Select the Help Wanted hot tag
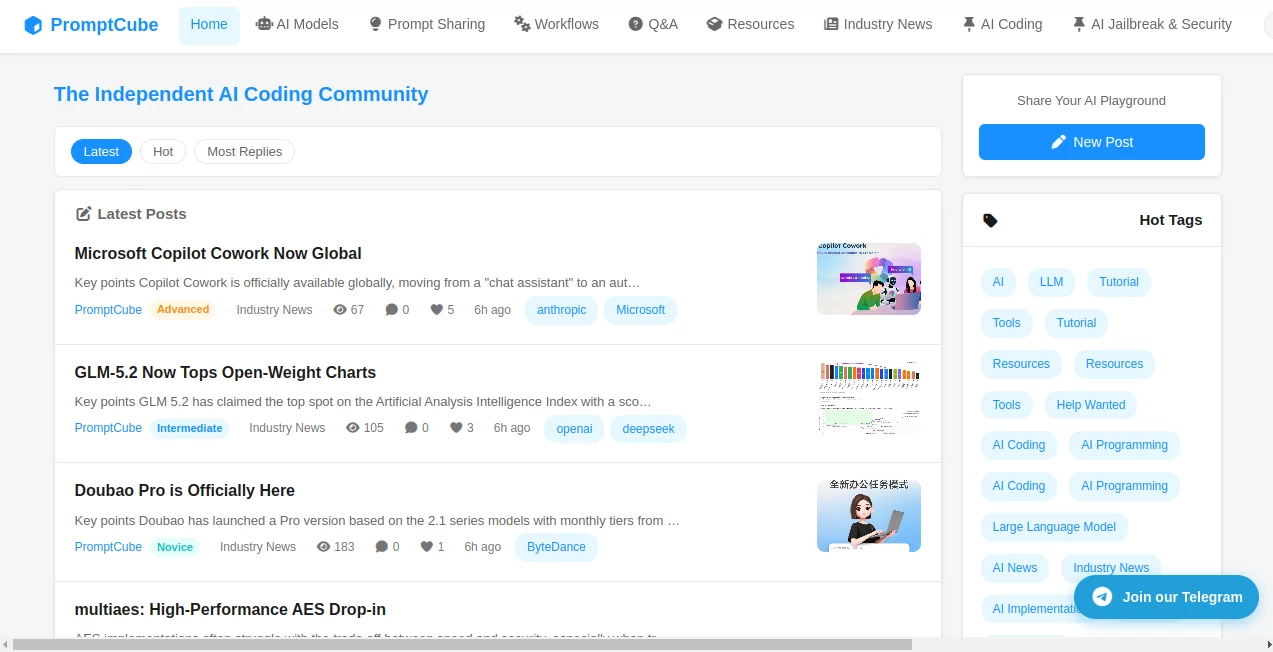 [x=1091, y=405]
